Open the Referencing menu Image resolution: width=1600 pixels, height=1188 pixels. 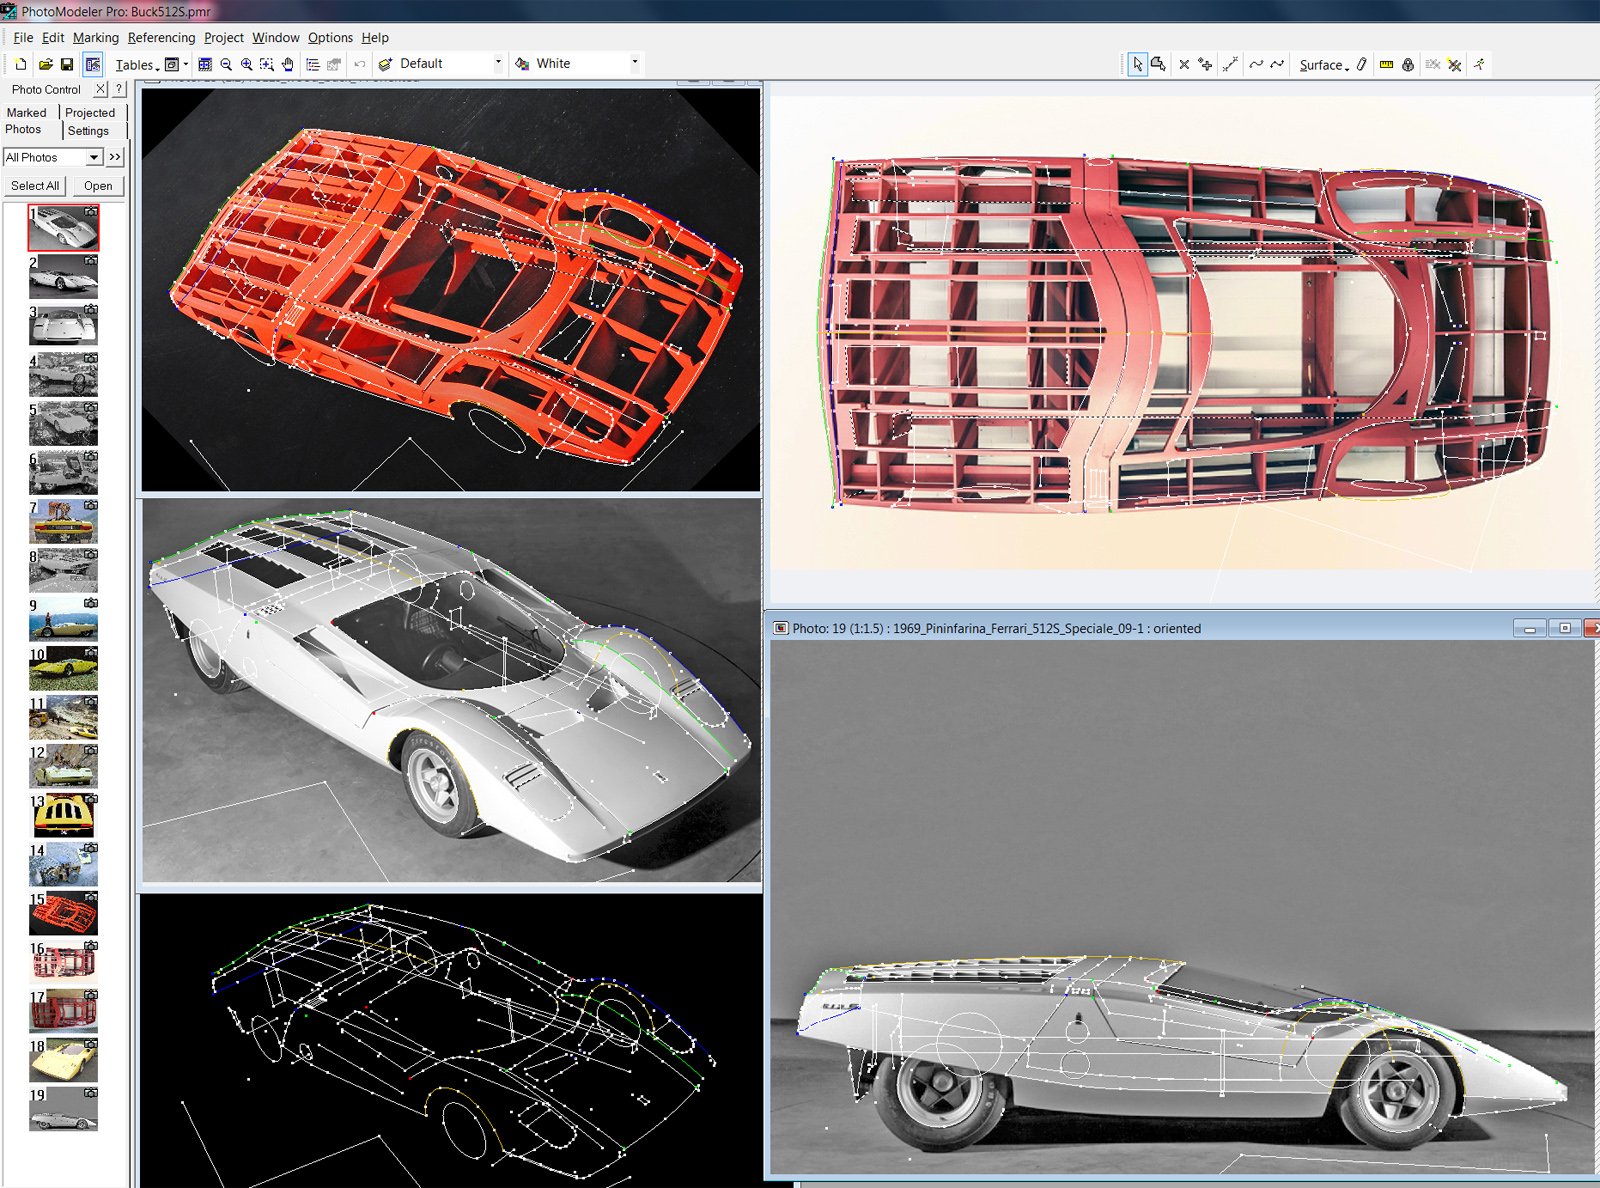tap(161, 37)
